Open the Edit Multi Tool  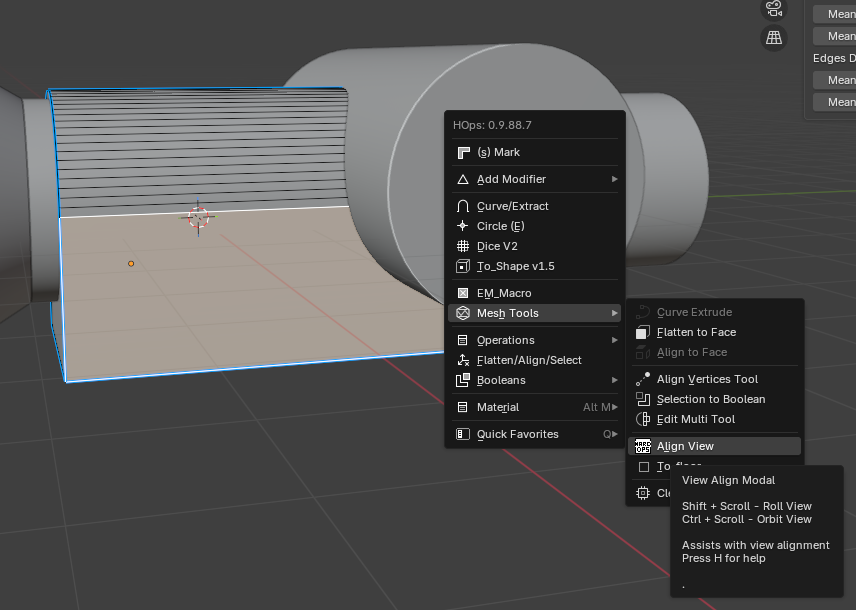(x=715, y=419)
